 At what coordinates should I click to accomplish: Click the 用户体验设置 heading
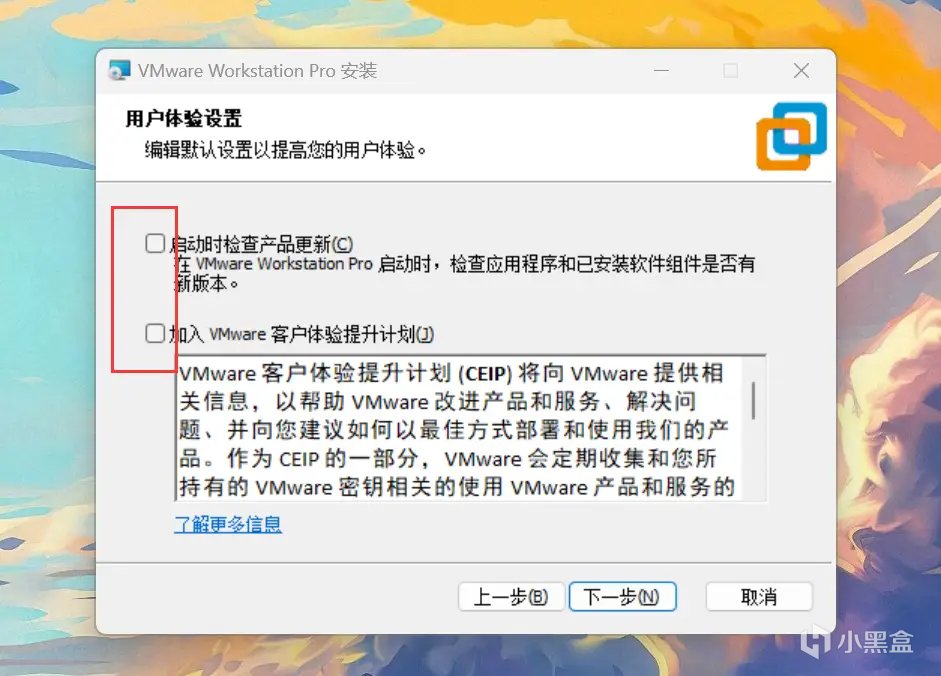click(x=184, y=118)
